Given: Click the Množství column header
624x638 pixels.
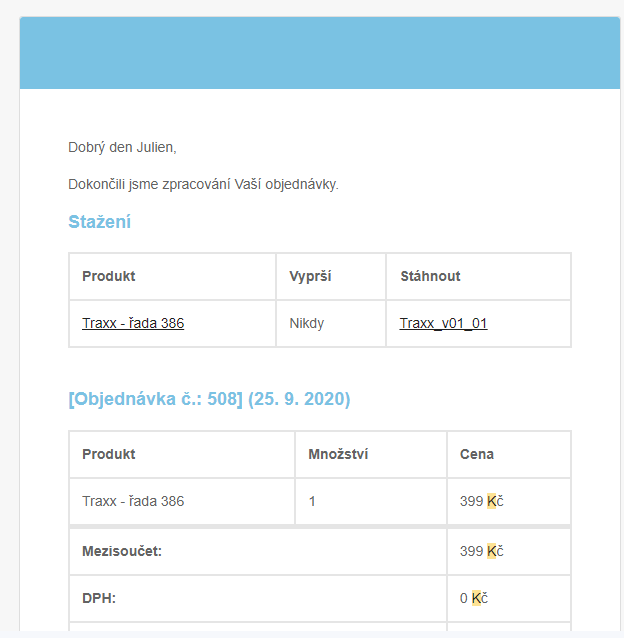Looking at the screenshot, I should [338, 454].
